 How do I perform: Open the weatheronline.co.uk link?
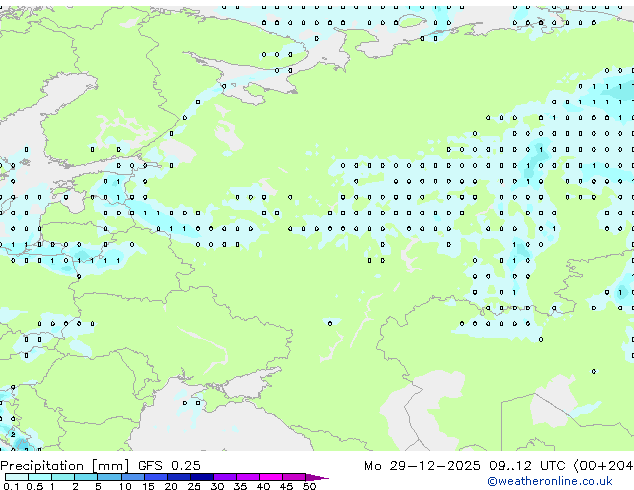[x=550, y=481]
